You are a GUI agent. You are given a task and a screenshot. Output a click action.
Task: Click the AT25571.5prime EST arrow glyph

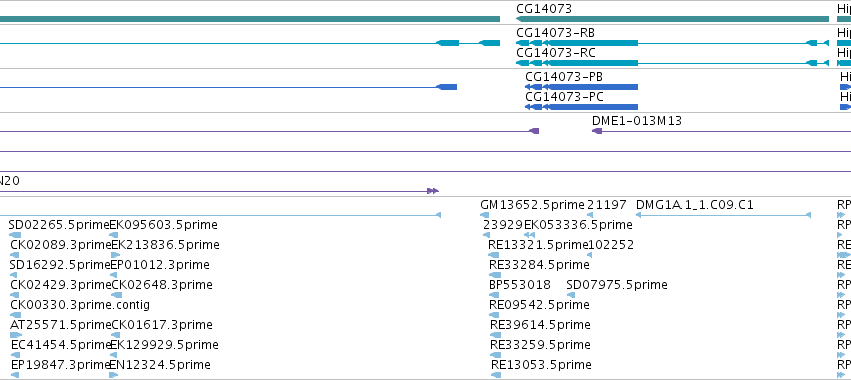(16, 335)
